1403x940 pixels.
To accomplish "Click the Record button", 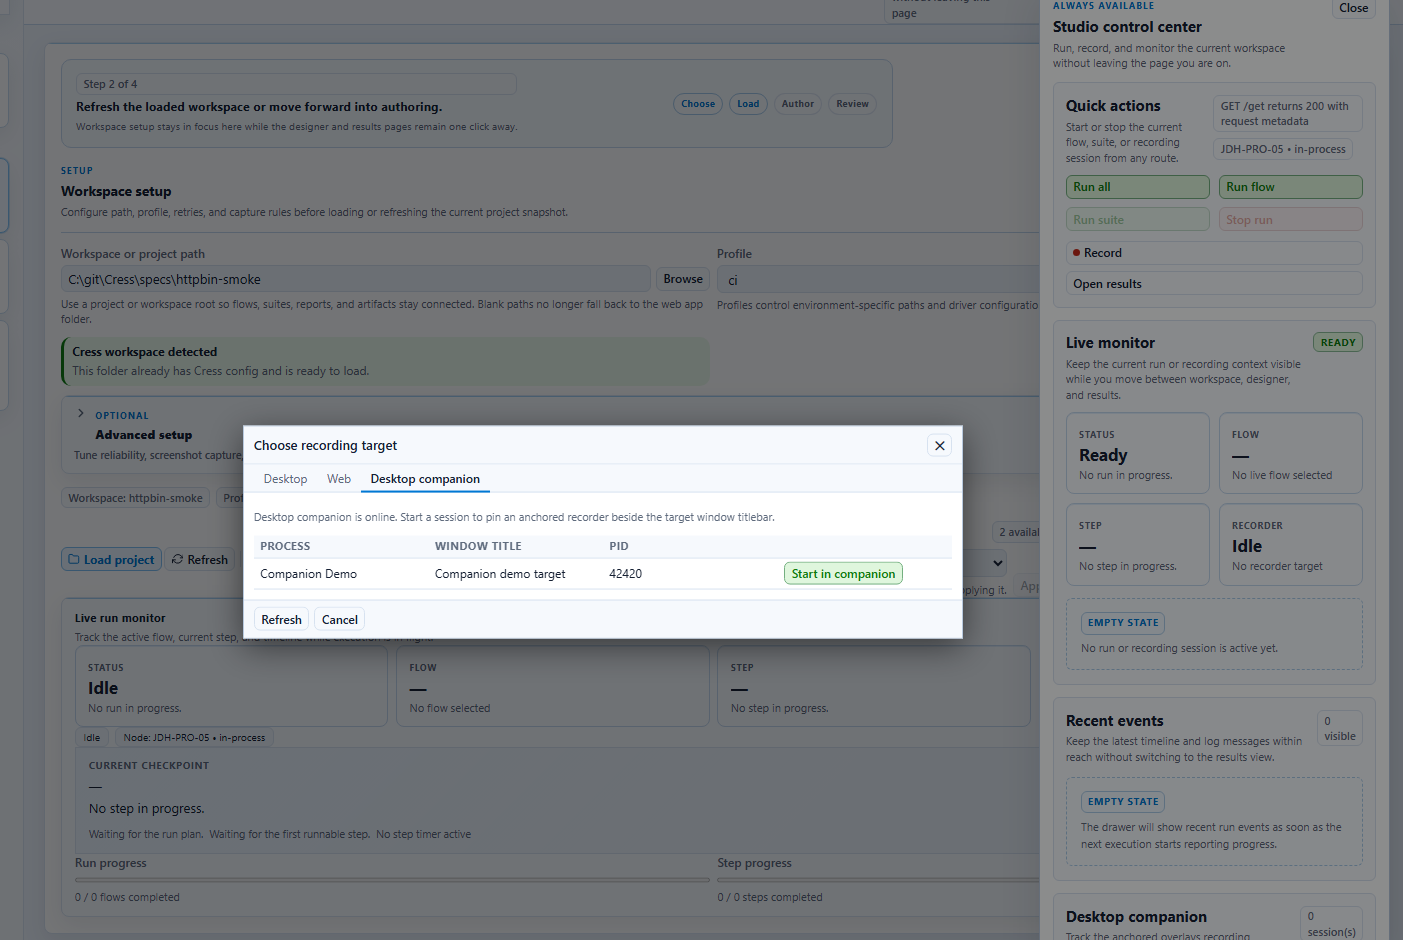I will click(1214, 253).
